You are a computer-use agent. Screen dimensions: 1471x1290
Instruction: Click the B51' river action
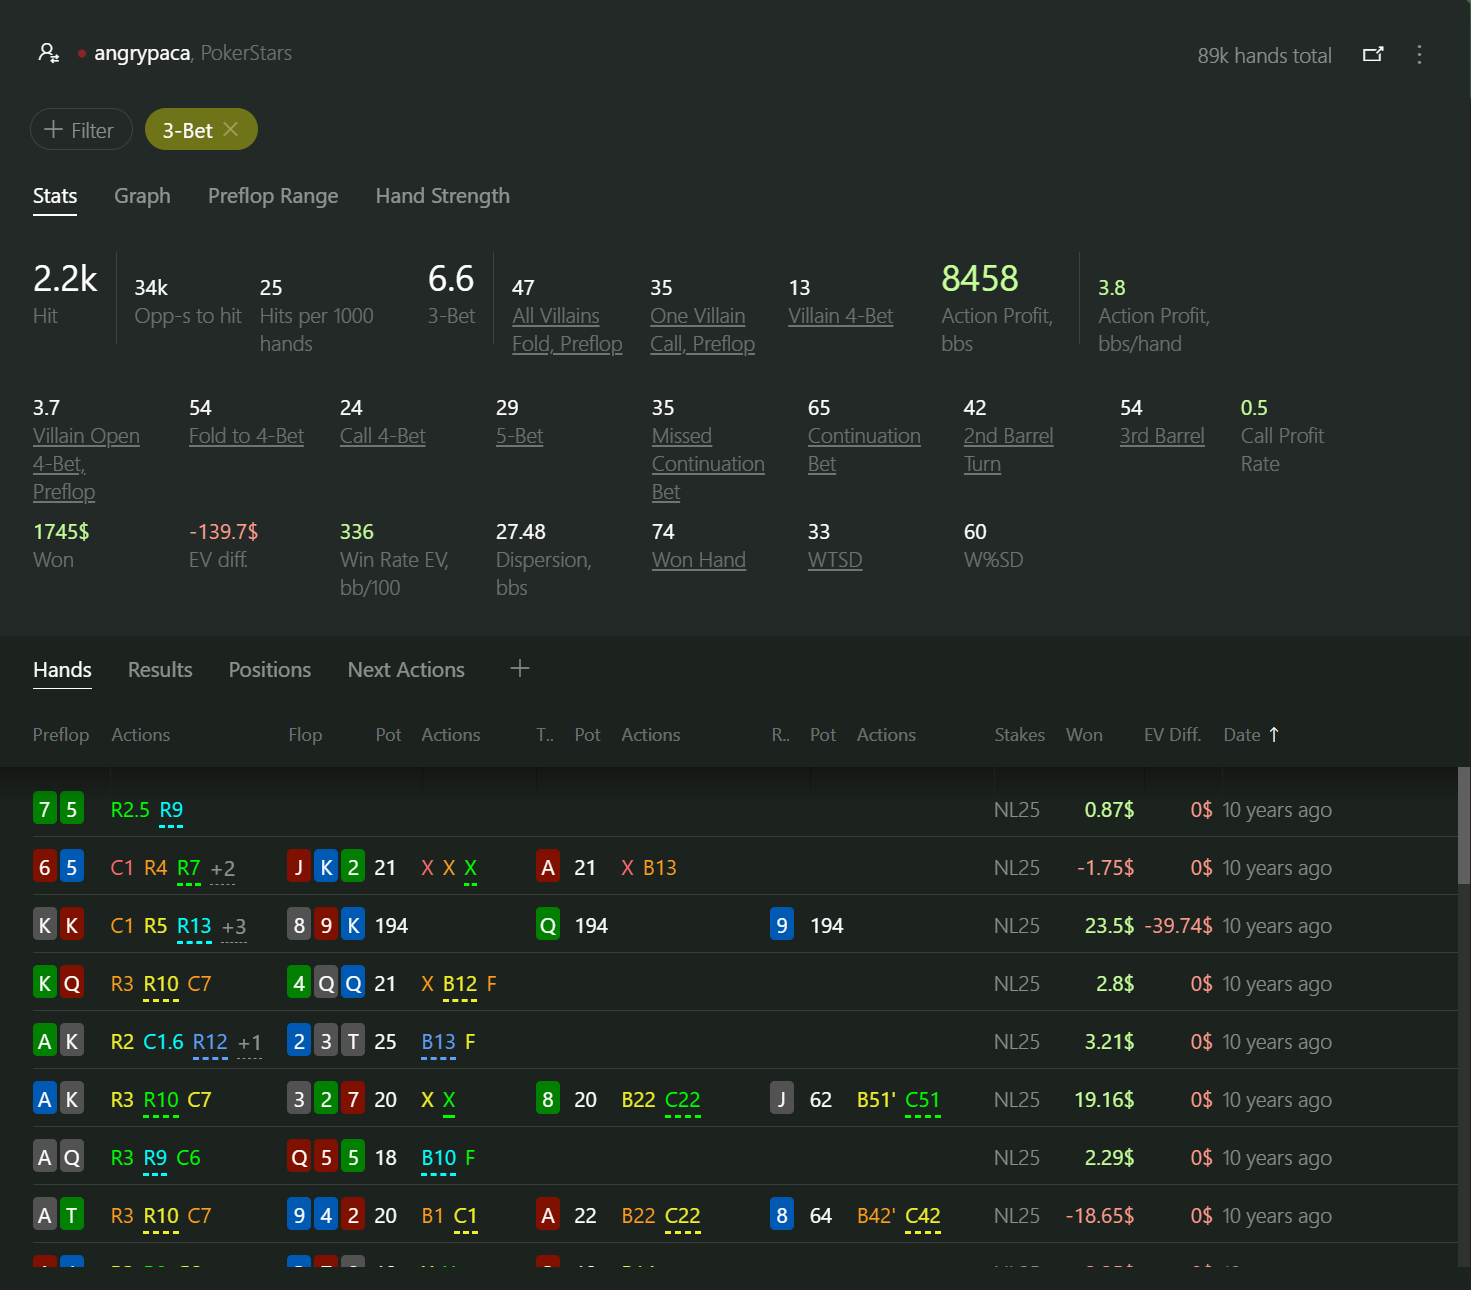point(876,1099)
